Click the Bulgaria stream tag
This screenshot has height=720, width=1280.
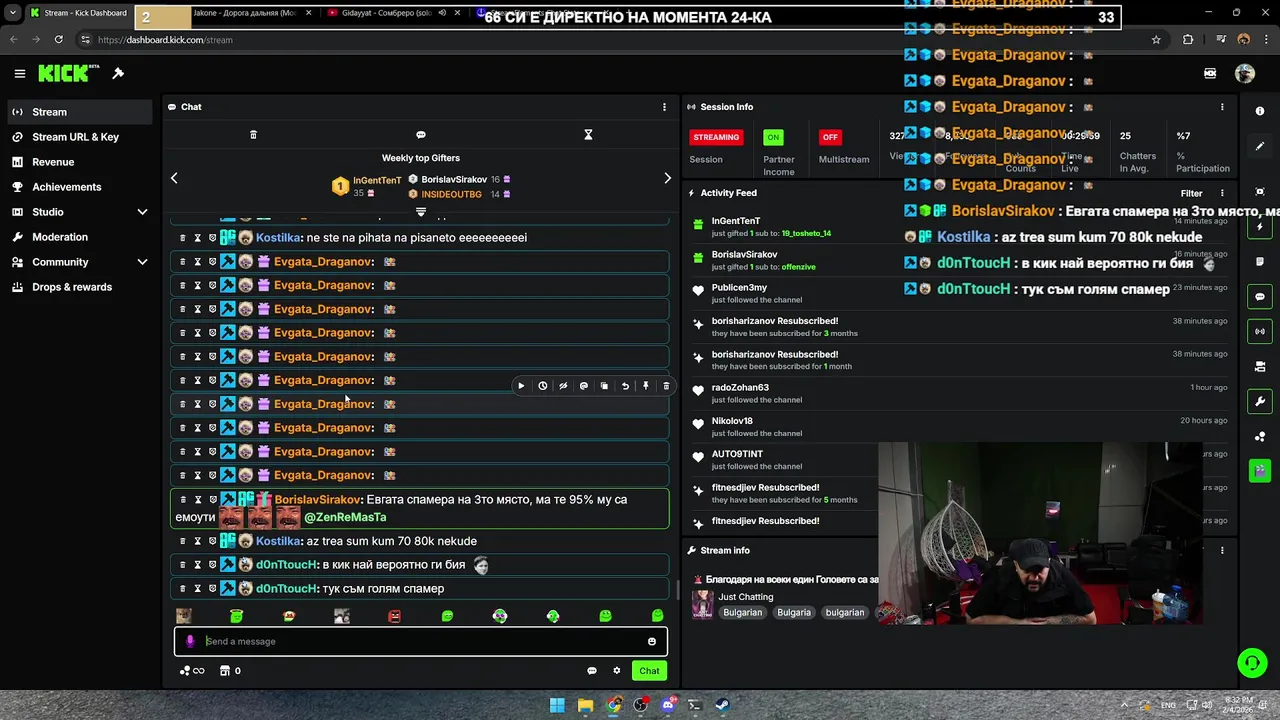tap(794, 612)
